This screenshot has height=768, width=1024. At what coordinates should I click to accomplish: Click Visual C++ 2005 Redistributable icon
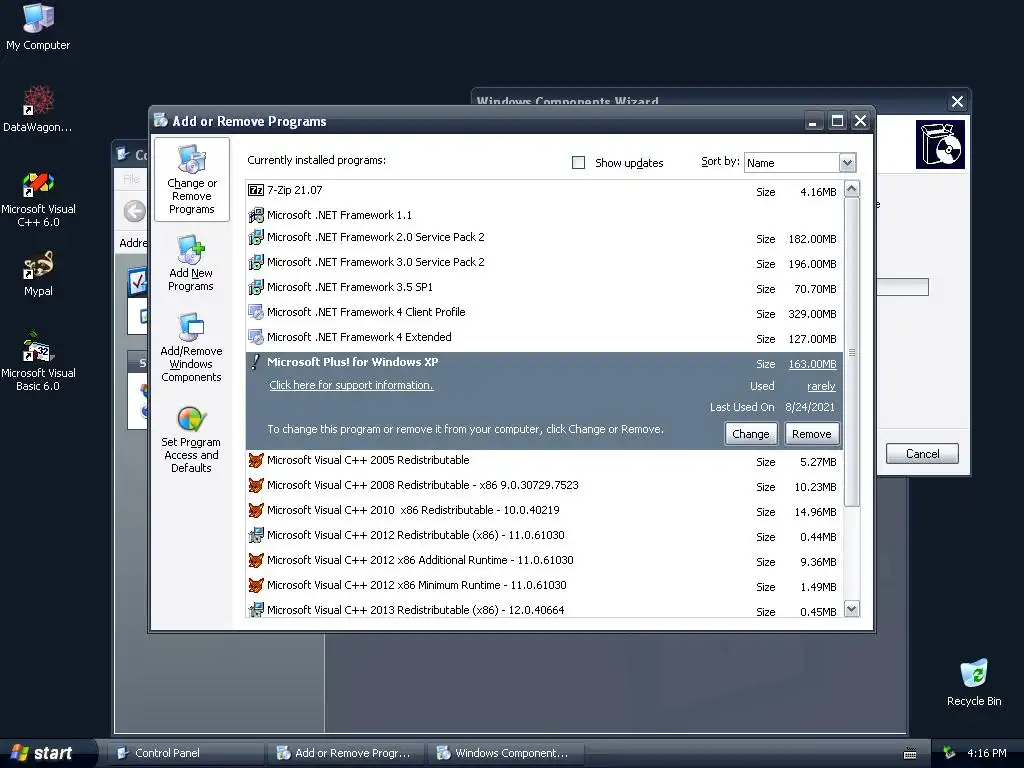point(256,460)
